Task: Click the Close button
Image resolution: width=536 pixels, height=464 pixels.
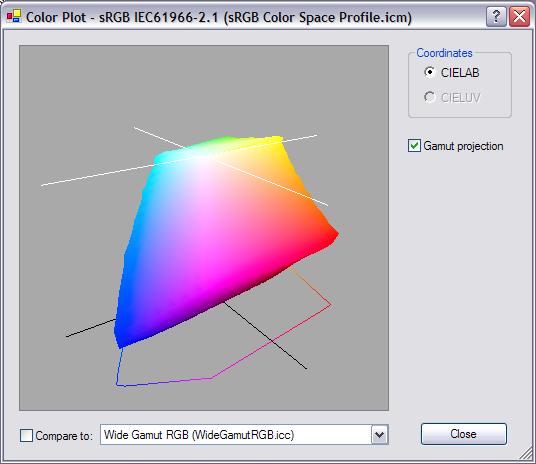Action: point(464,434)
